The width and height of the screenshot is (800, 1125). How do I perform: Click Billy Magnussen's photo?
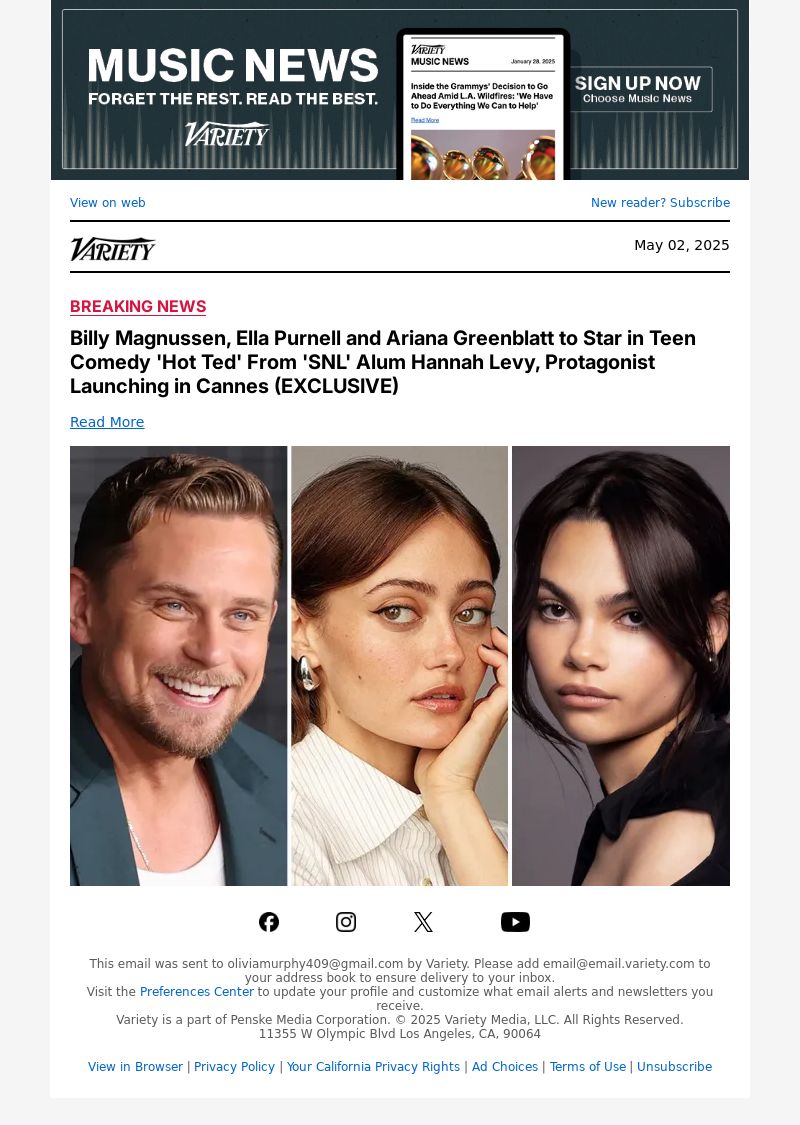pos(179,666)
